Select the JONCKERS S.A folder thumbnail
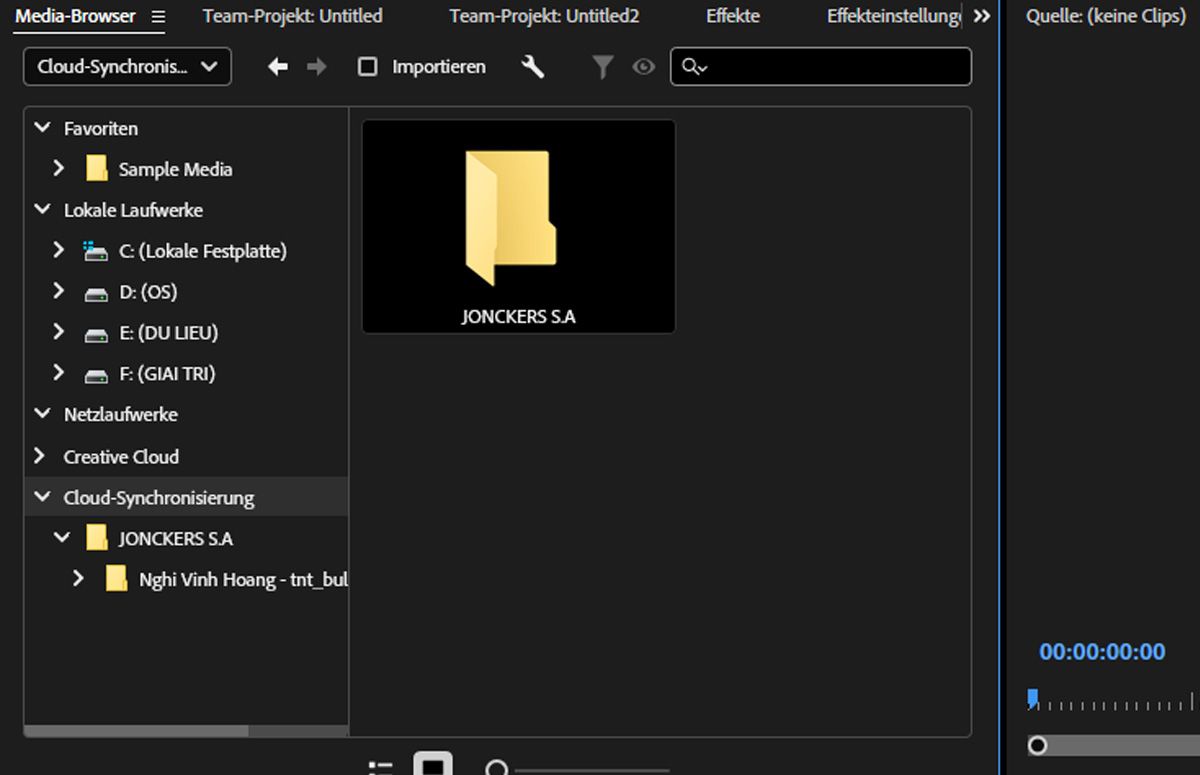The width and height of the screenshot is (1200, 775). click(x=518, y=227)
